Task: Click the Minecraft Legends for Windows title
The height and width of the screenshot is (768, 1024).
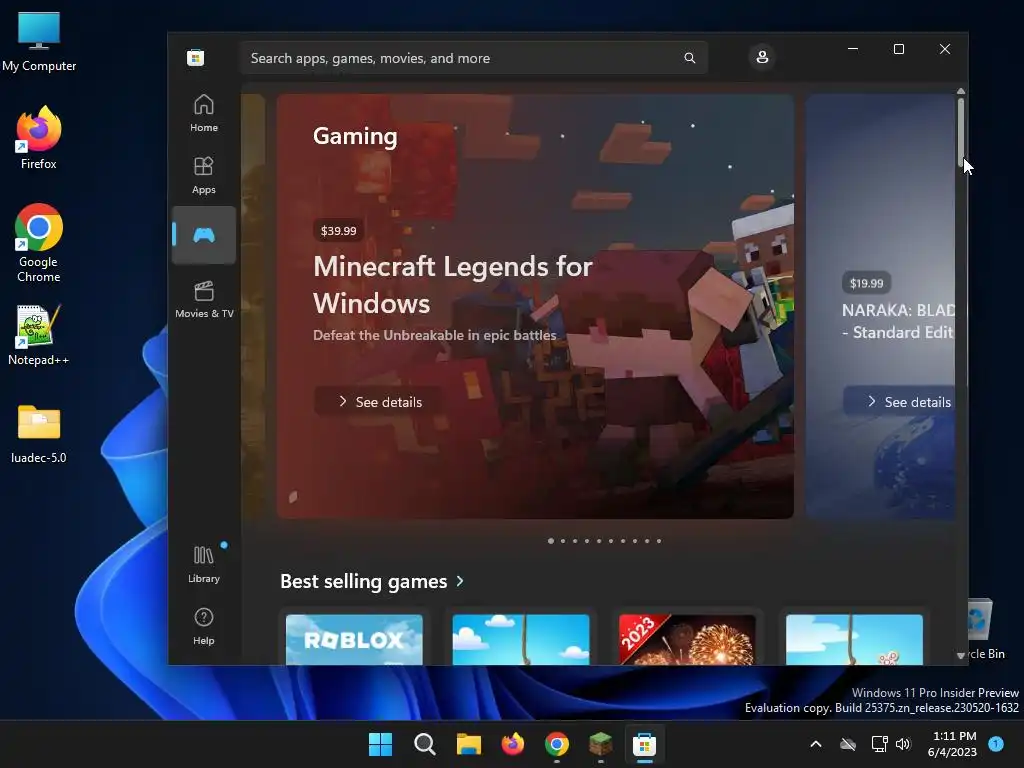Action: 453,285
